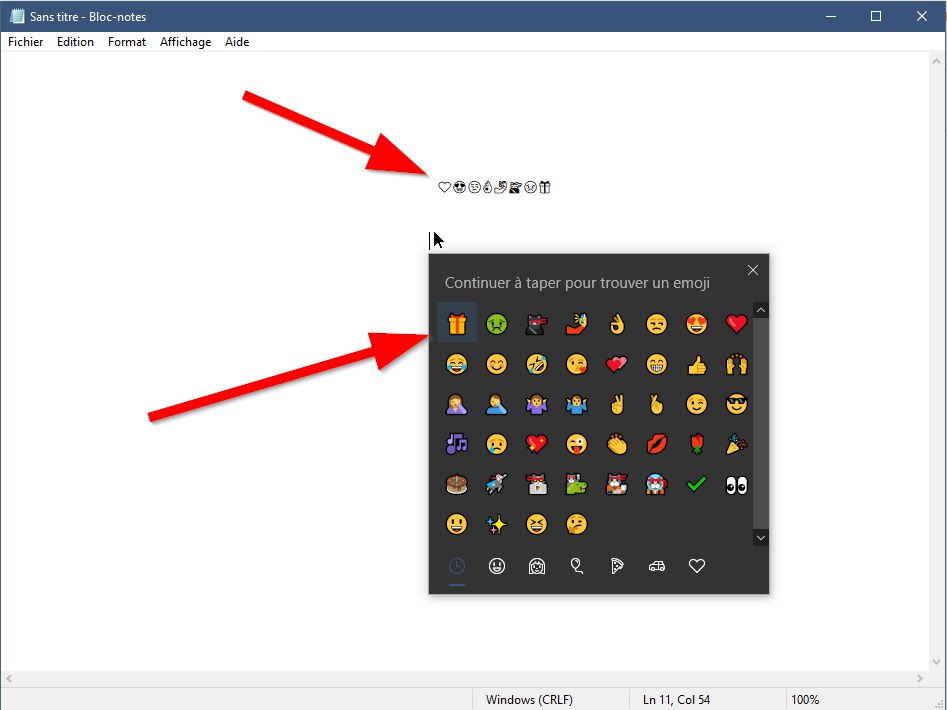Pick the thumbs up emoji
The width and height of the screenshot is (947, 710).
click(x=696, y=364)
